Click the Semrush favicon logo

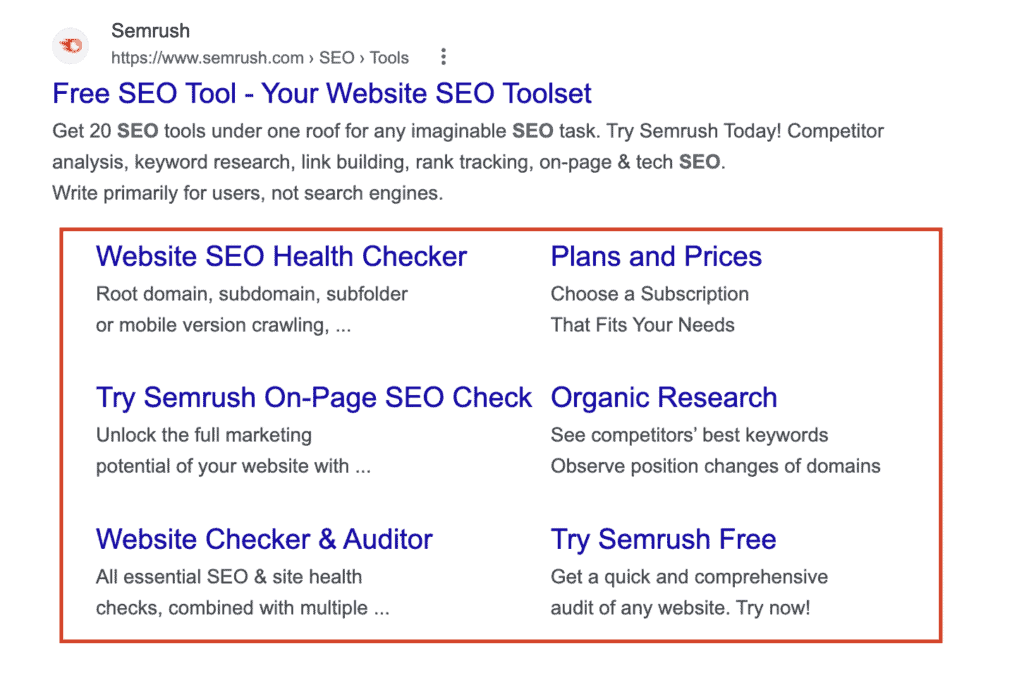(x=70, y=44)
